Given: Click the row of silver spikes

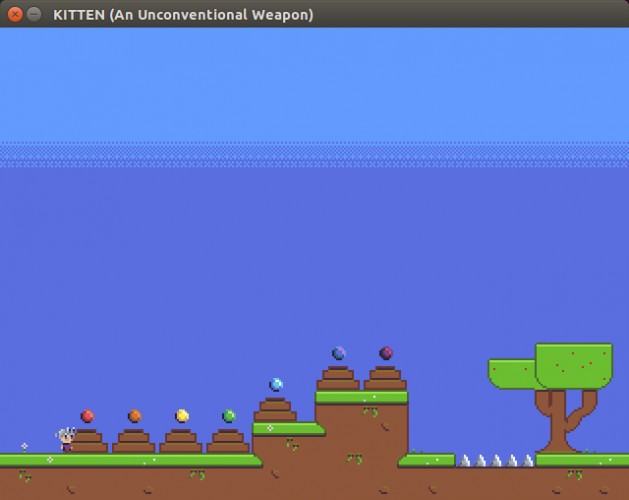Looking at the screenshot, I should [x=496, y=461].
